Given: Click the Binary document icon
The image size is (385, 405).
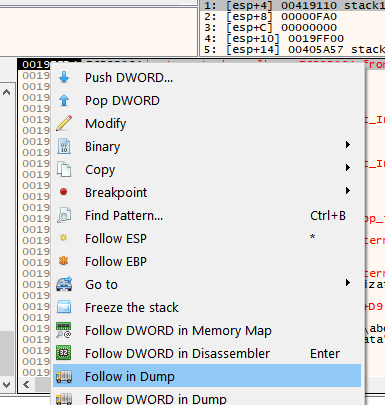Looking at the screenshot, I should [64, 146].
